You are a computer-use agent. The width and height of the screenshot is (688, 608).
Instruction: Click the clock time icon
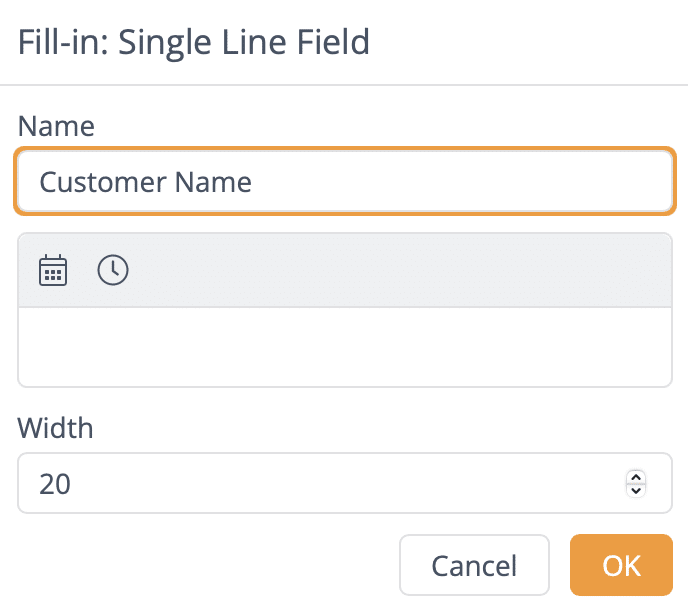(x=113, y=270)
